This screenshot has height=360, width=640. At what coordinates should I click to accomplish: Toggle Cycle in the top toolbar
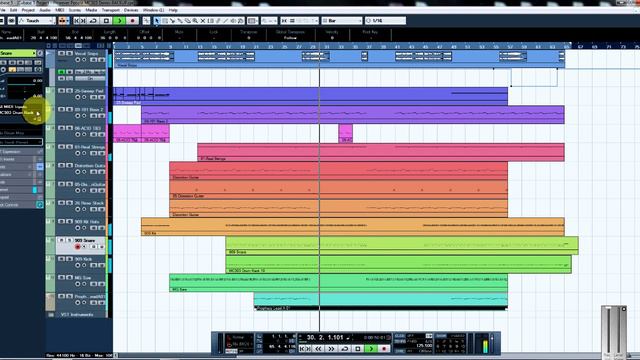click(93, 20)
